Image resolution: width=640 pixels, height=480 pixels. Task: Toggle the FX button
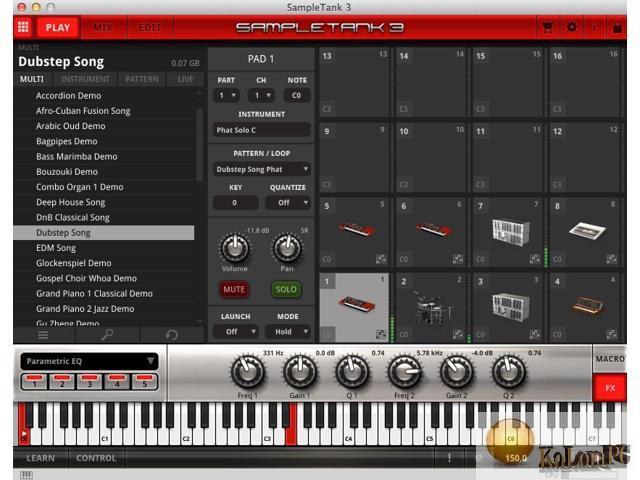coord(610,388)
